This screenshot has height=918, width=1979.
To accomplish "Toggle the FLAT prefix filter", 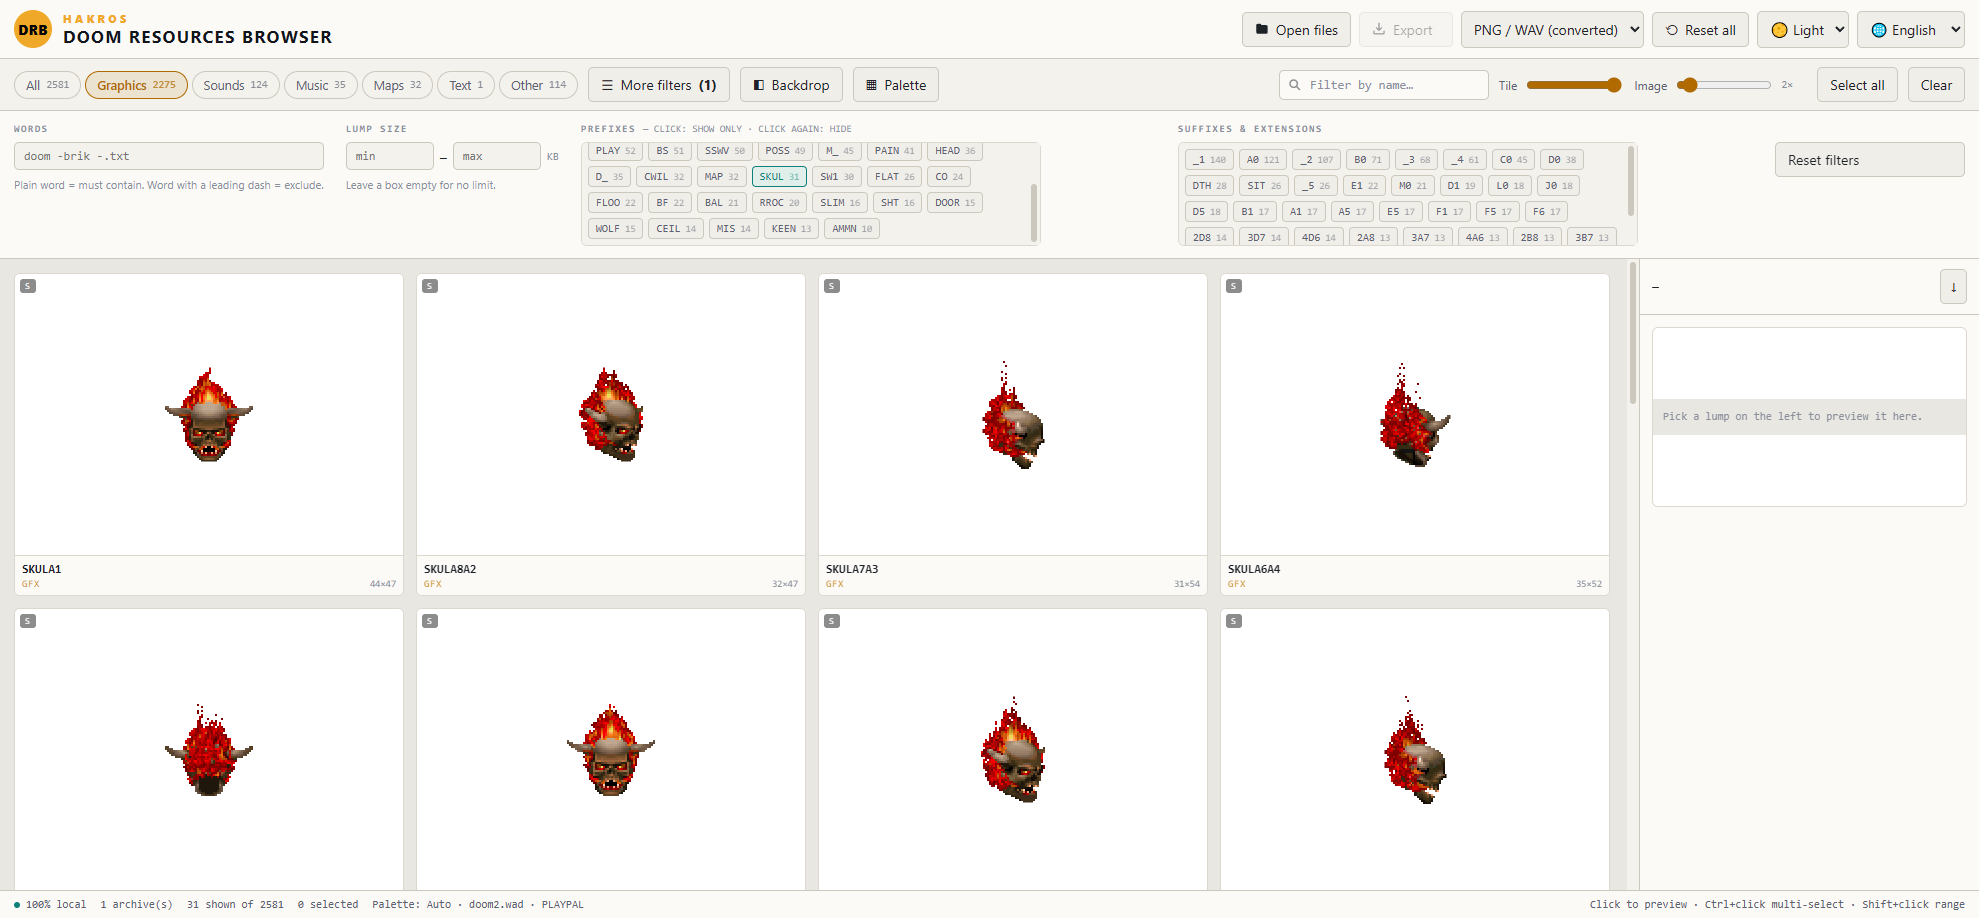I will [x=894, y=177].
